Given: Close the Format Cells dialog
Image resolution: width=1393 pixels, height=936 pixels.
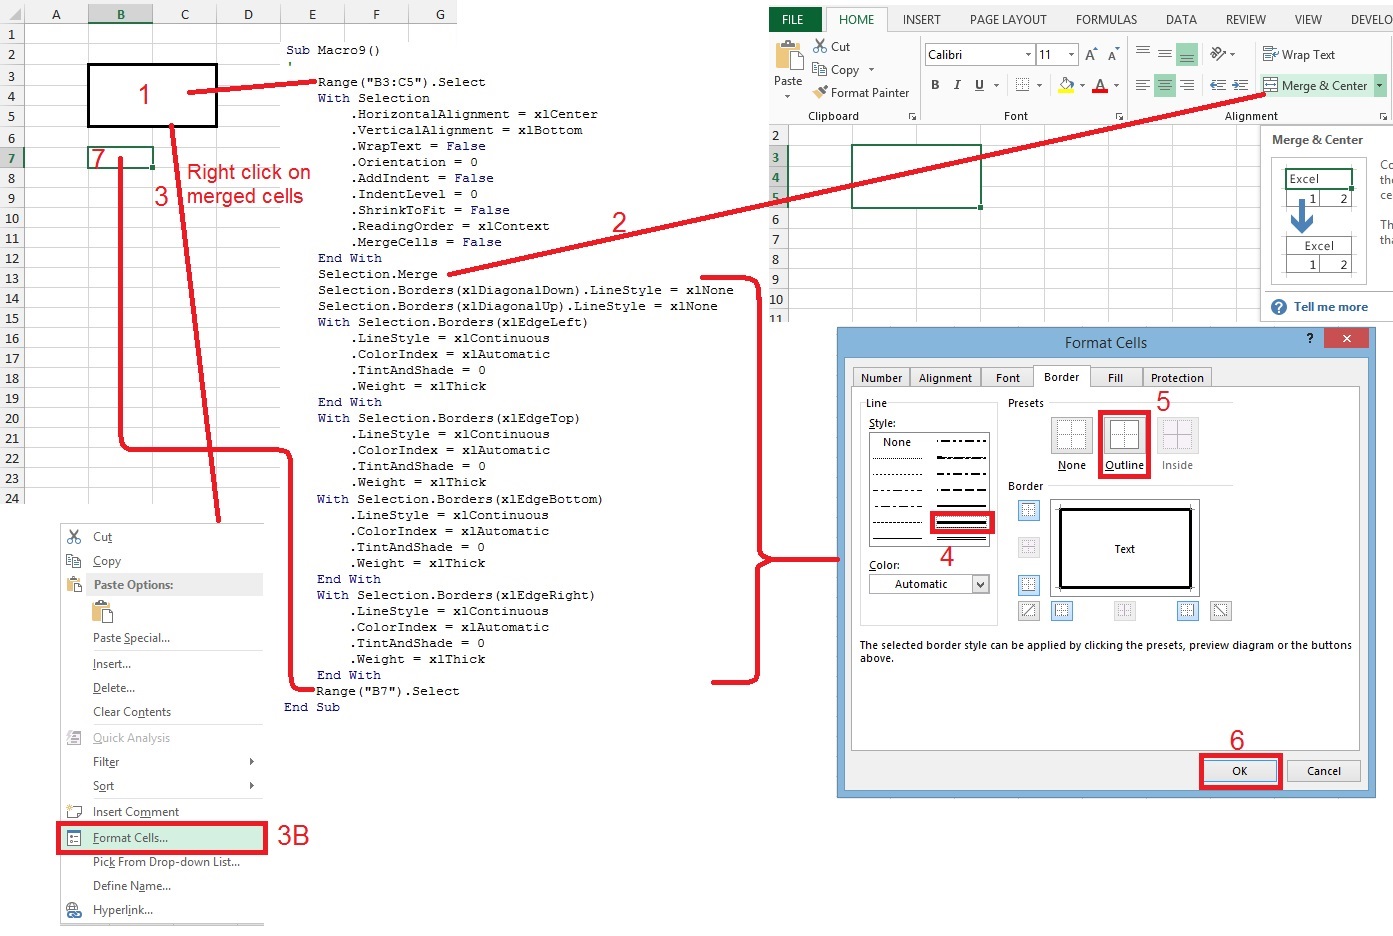Looking at the screenshot, I should (x=1346, y=339).
